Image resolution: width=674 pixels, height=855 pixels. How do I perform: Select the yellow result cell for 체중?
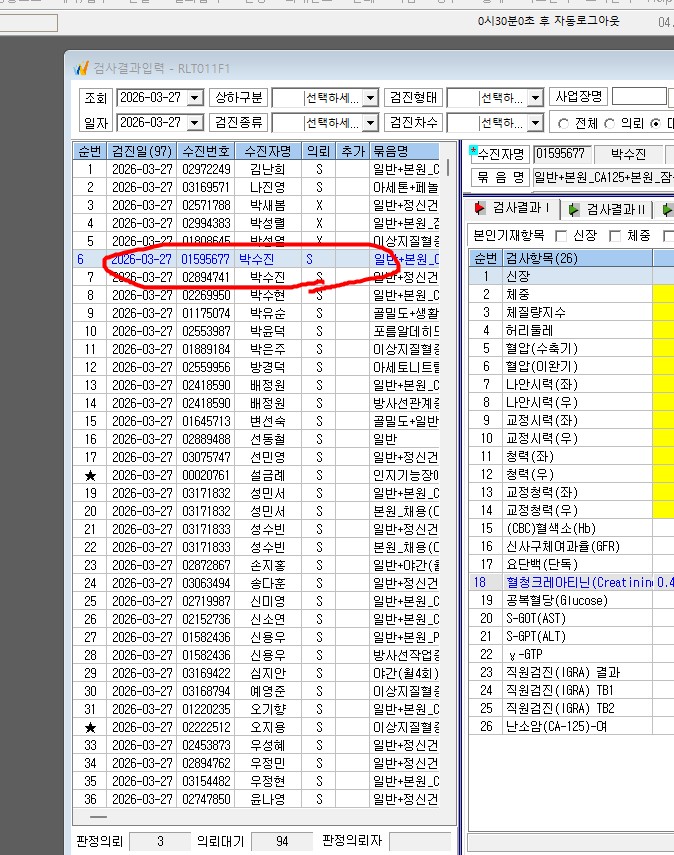(x=663, y=294)
